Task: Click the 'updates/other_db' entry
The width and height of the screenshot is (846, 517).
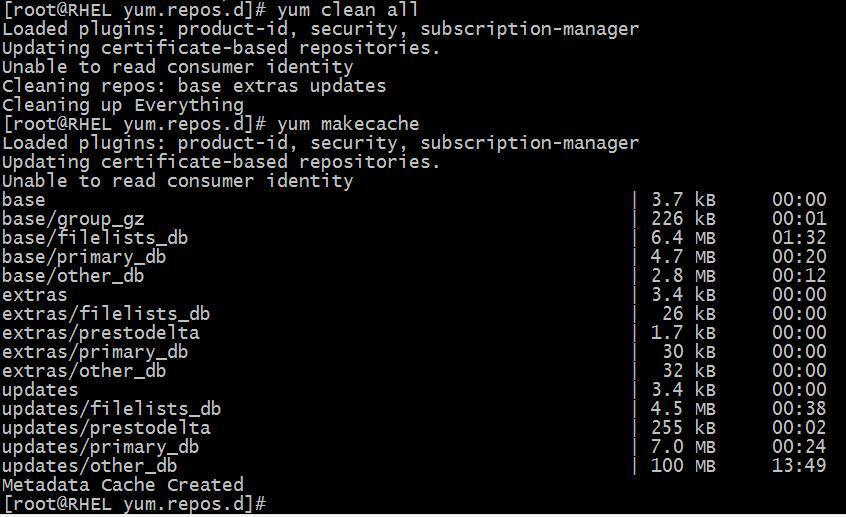Action: tap(89, 466)
